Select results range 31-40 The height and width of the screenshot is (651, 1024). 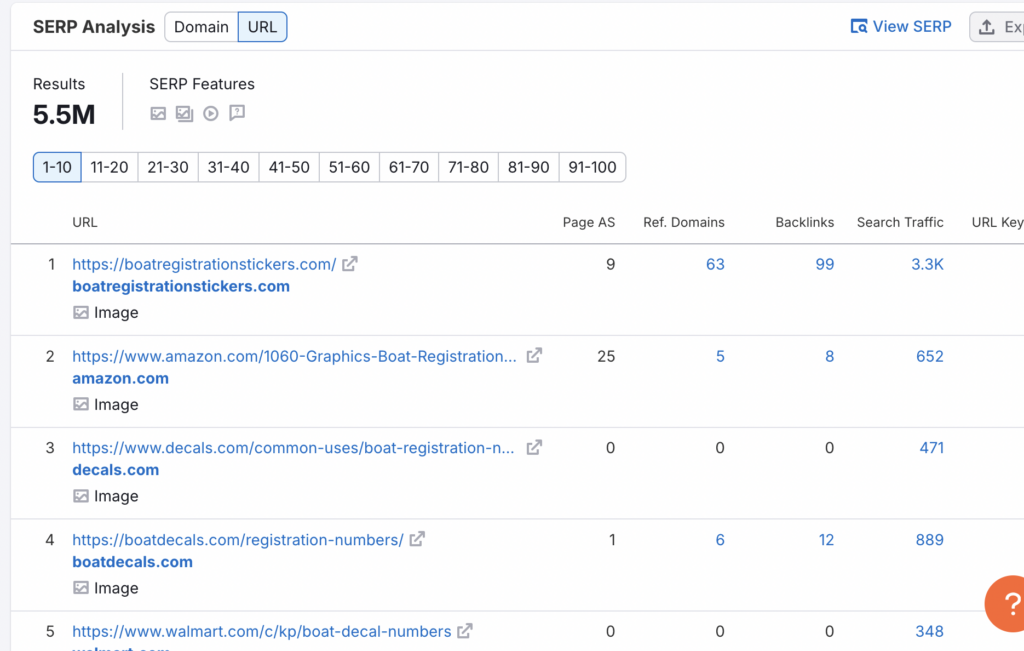(229, 167)
